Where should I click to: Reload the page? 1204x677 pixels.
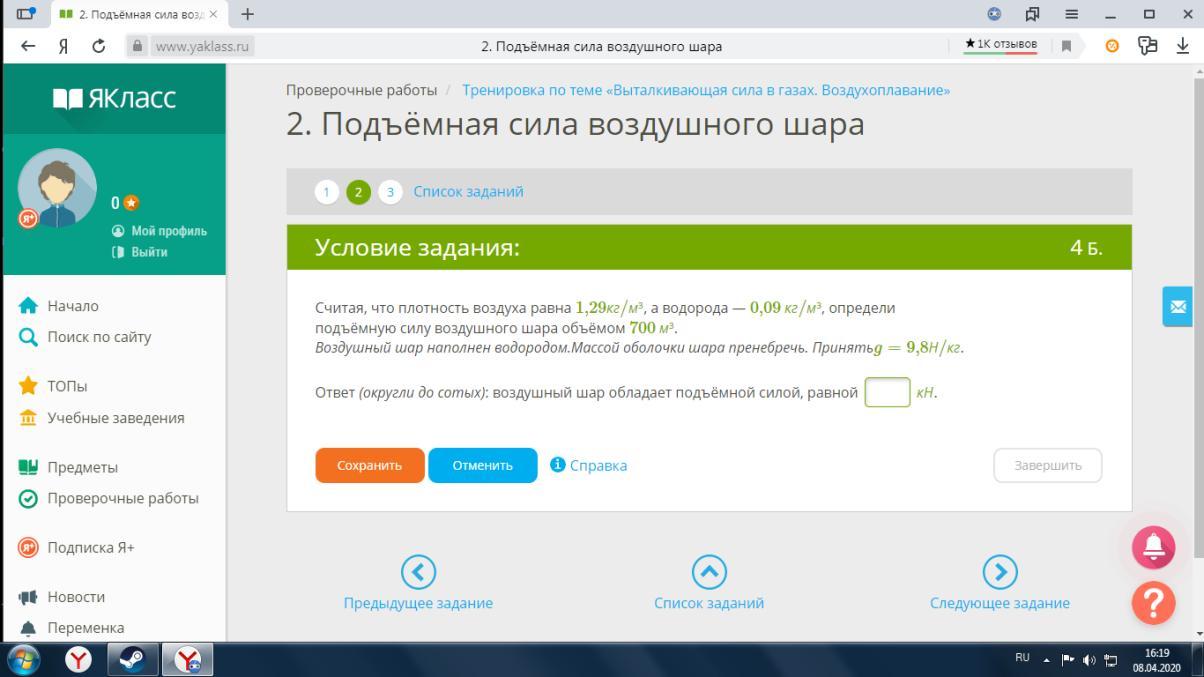[x=99, y=46]
